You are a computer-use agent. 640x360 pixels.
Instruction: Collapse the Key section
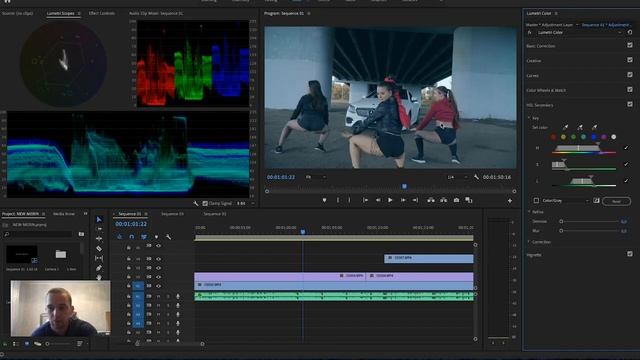click(529, 118)
